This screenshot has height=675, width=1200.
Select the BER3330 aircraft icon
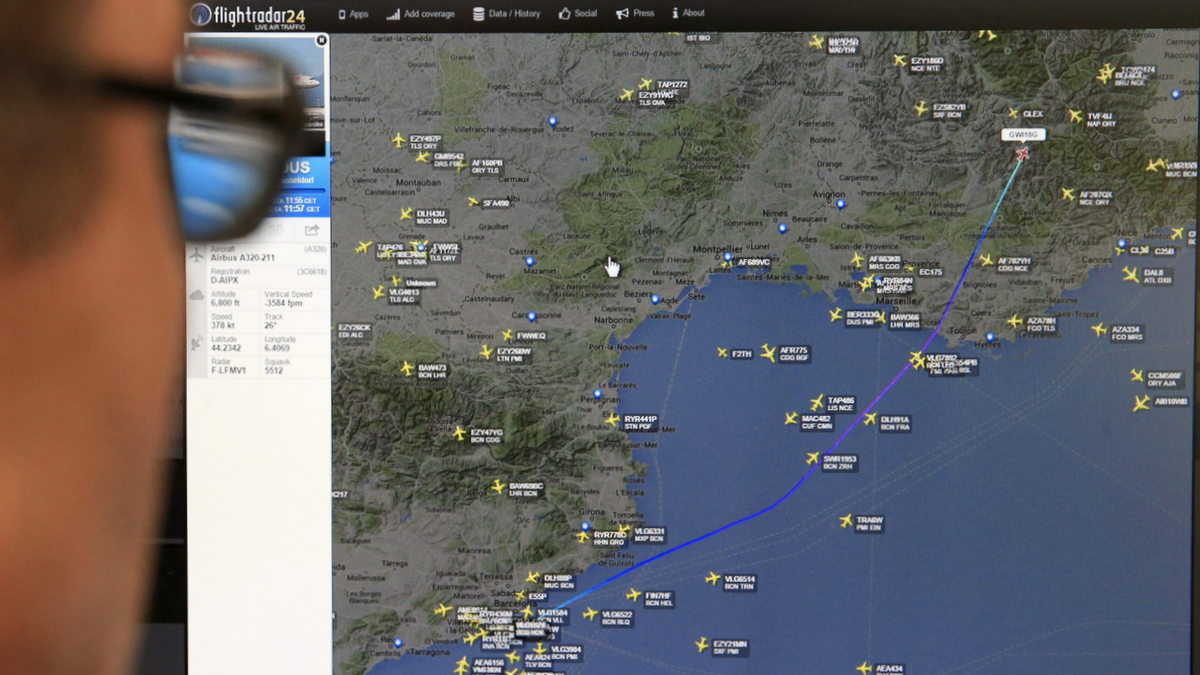point(836,315)
